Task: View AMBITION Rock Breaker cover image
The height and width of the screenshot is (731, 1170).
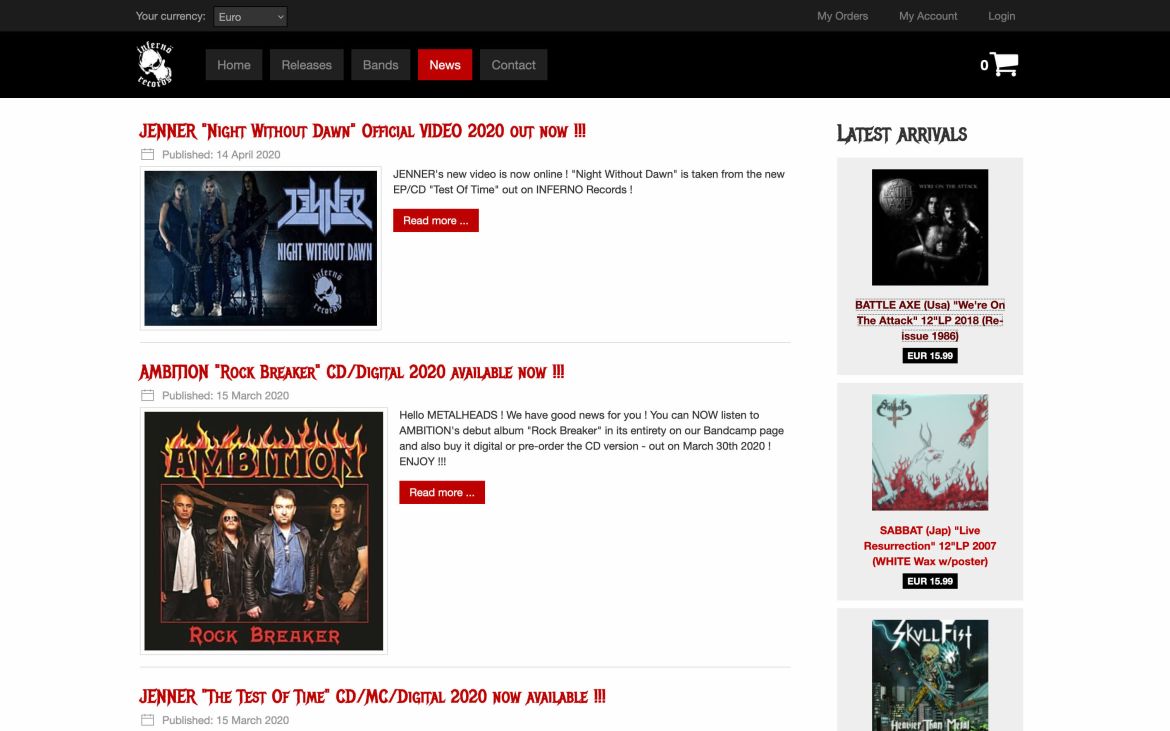Action: pos(263,531)
